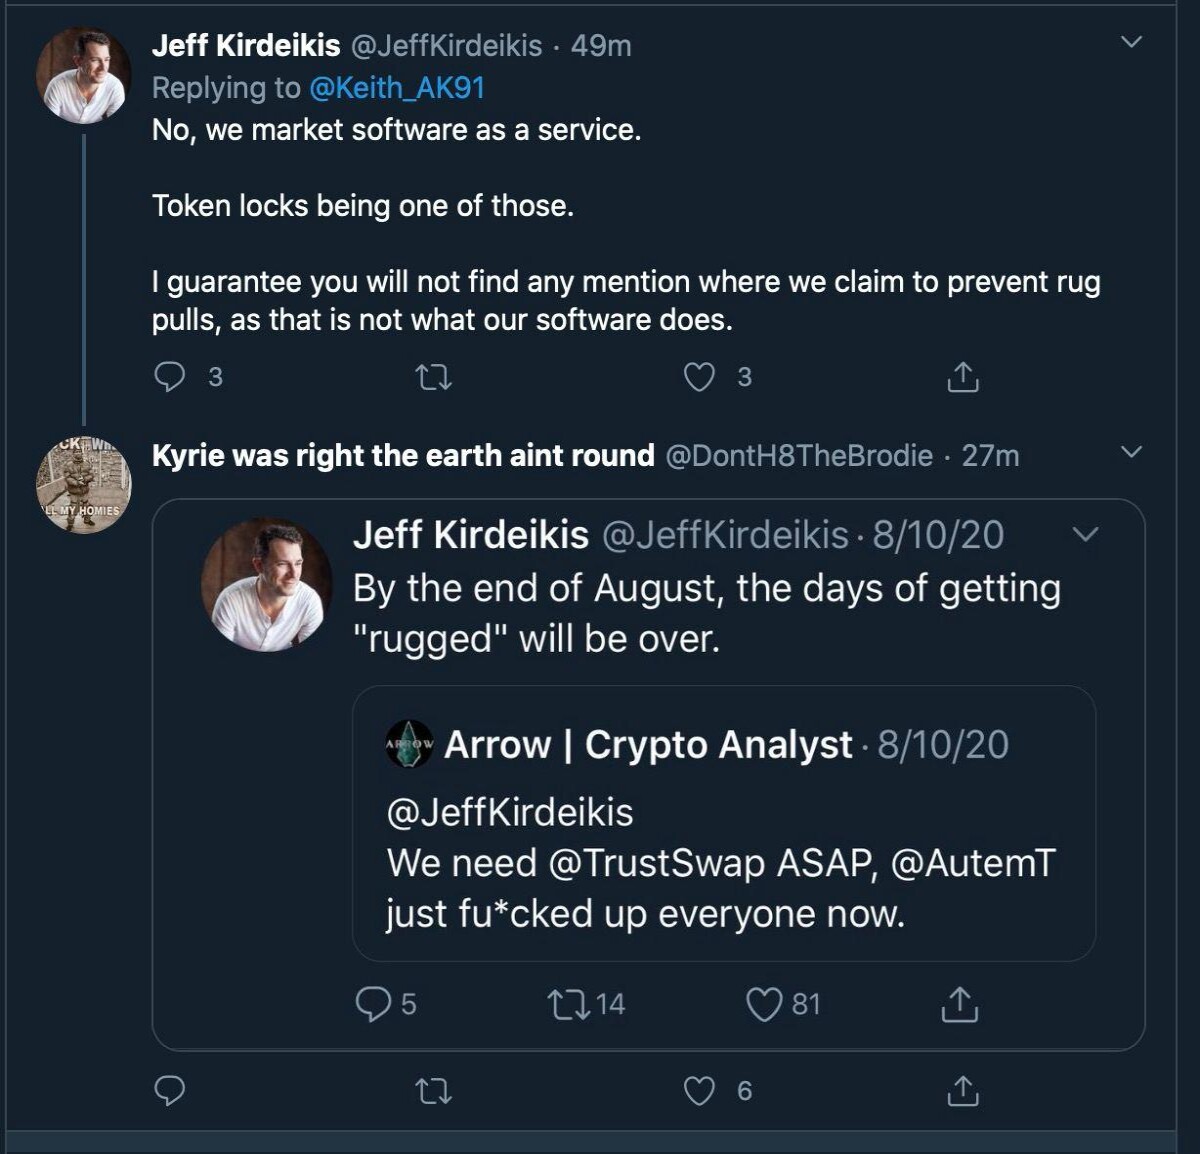1200x1154 pixels.
Task: View Jeff Kirdeikis's top profile picture
Action: click(84, 75)
